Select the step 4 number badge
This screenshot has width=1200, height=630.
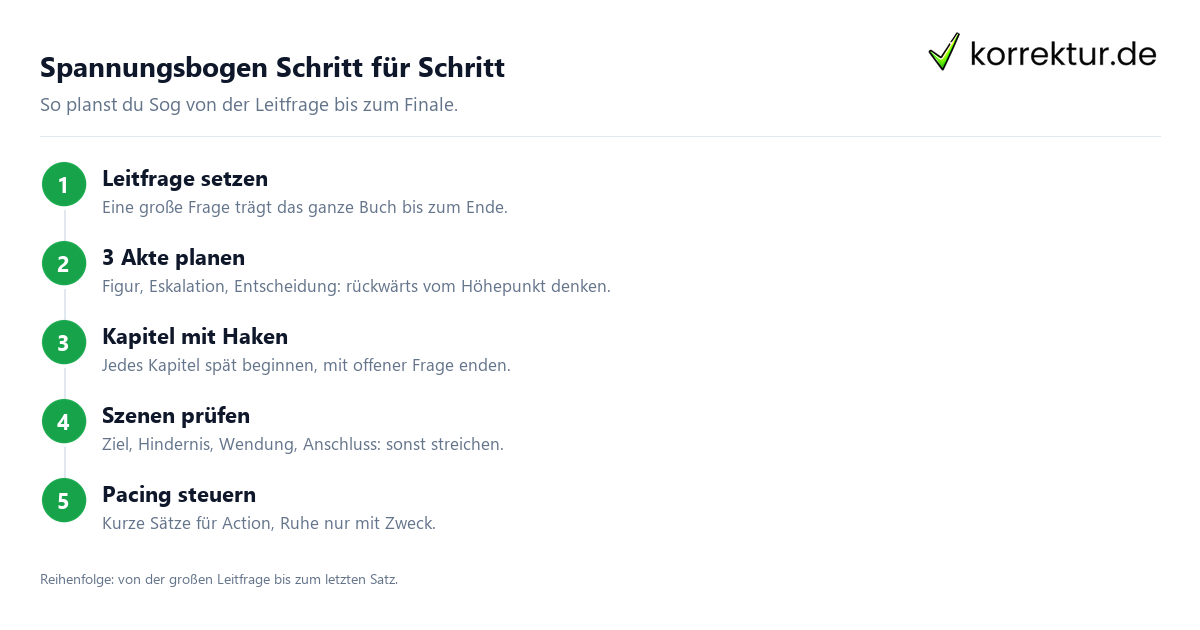tap(64, 422)
